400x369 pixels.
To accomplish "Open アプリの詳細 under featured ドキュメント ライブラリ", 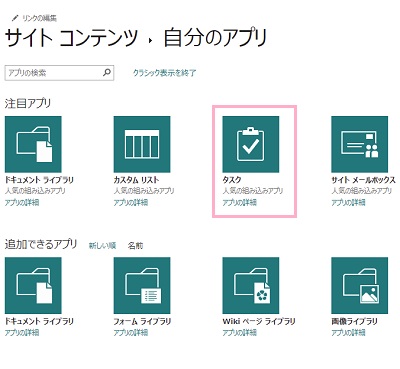I will pyautogui.click(x=22, y=202).
